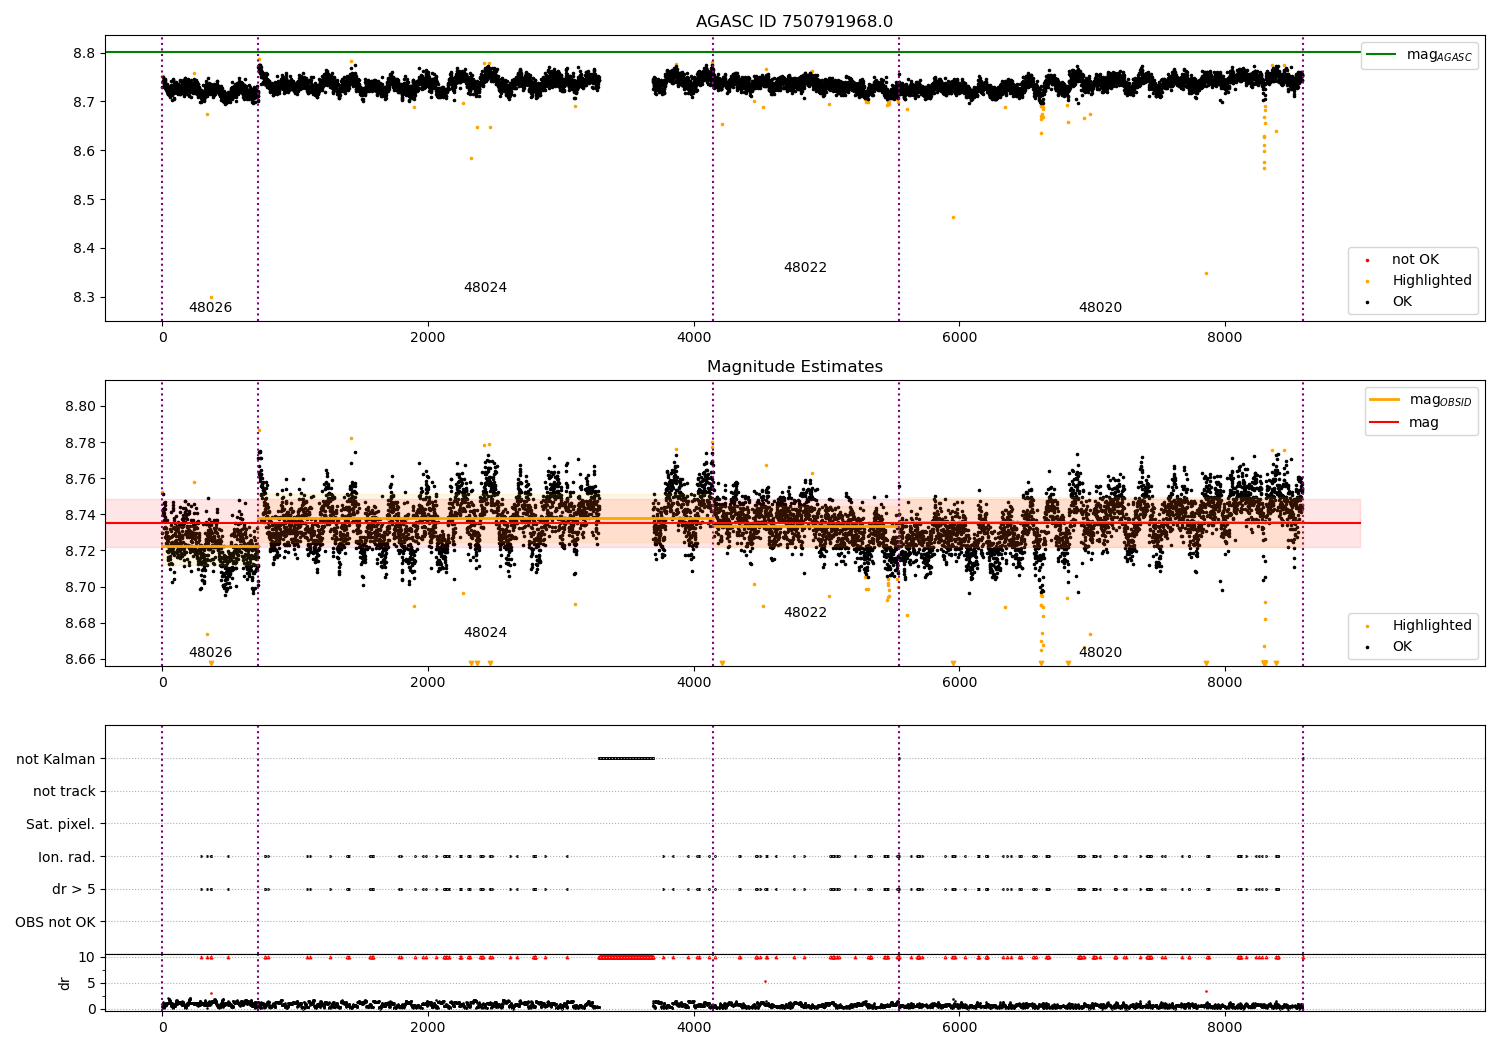Click the red 'mag' legend line
The height and width of the screenshot is (1050, 1500).
[x=1385, y=423]
